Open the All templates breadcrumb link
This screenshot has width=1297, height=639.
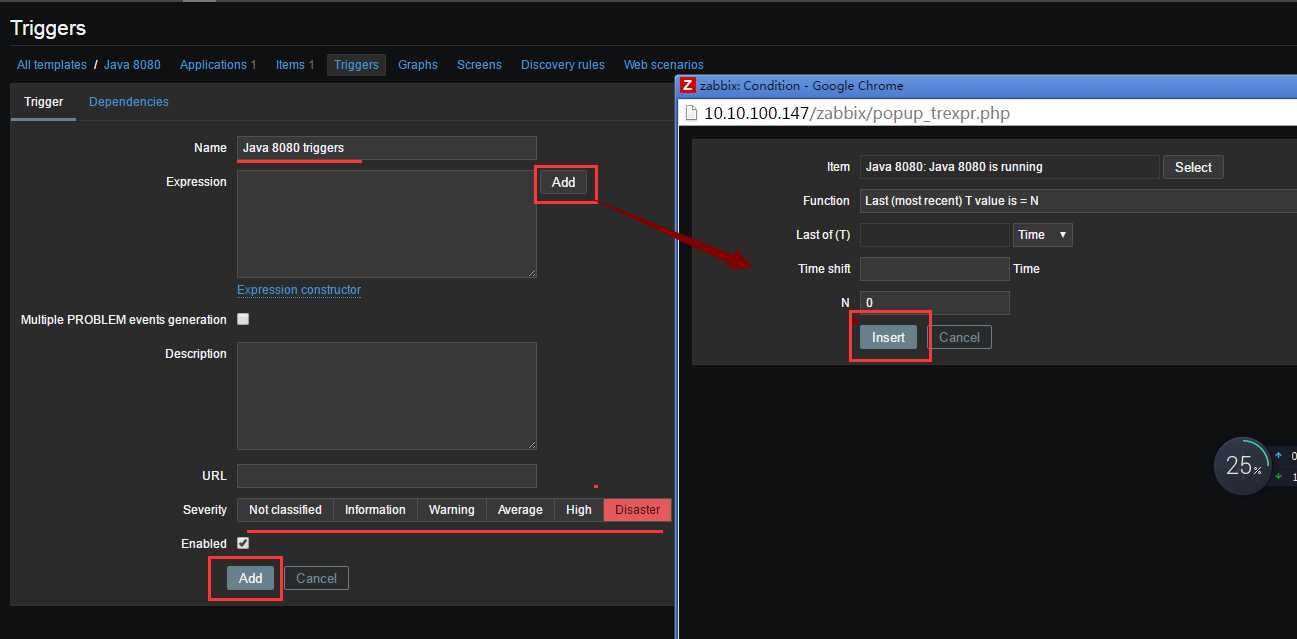point(52,65)
